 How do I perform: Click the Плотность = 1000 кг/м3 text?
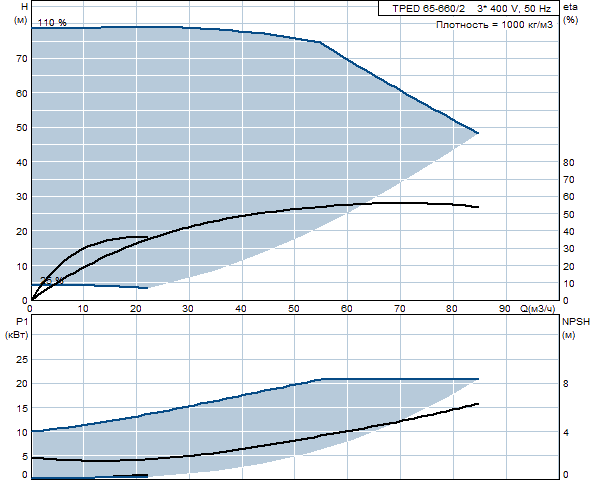[x=494, y=25]
